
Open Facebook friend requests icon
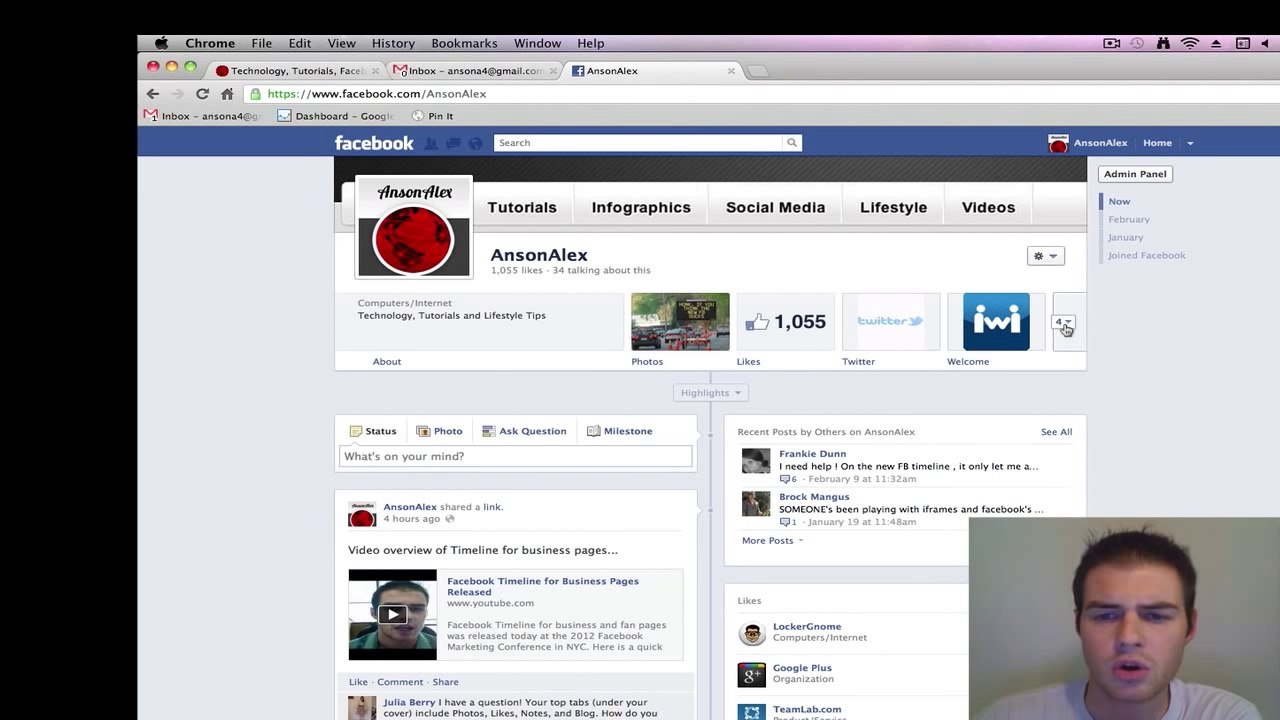[x=431, y=143]
